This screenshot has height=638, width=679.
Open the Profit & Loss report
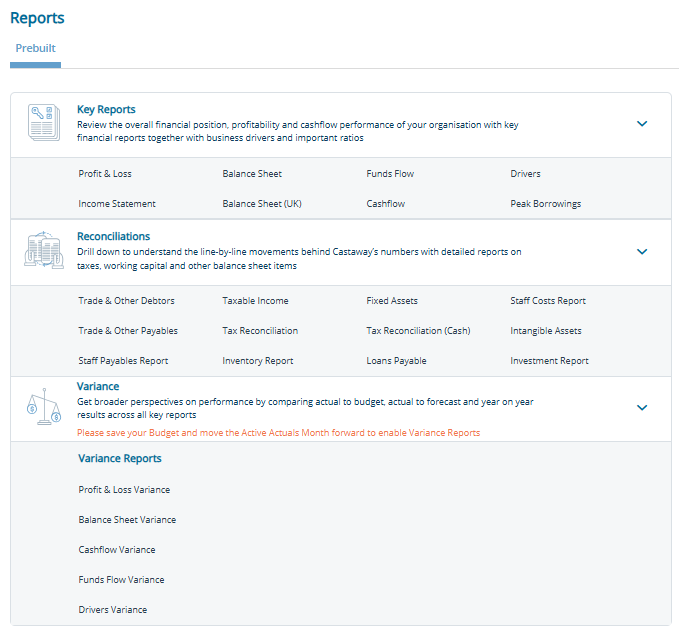point(105,174)
